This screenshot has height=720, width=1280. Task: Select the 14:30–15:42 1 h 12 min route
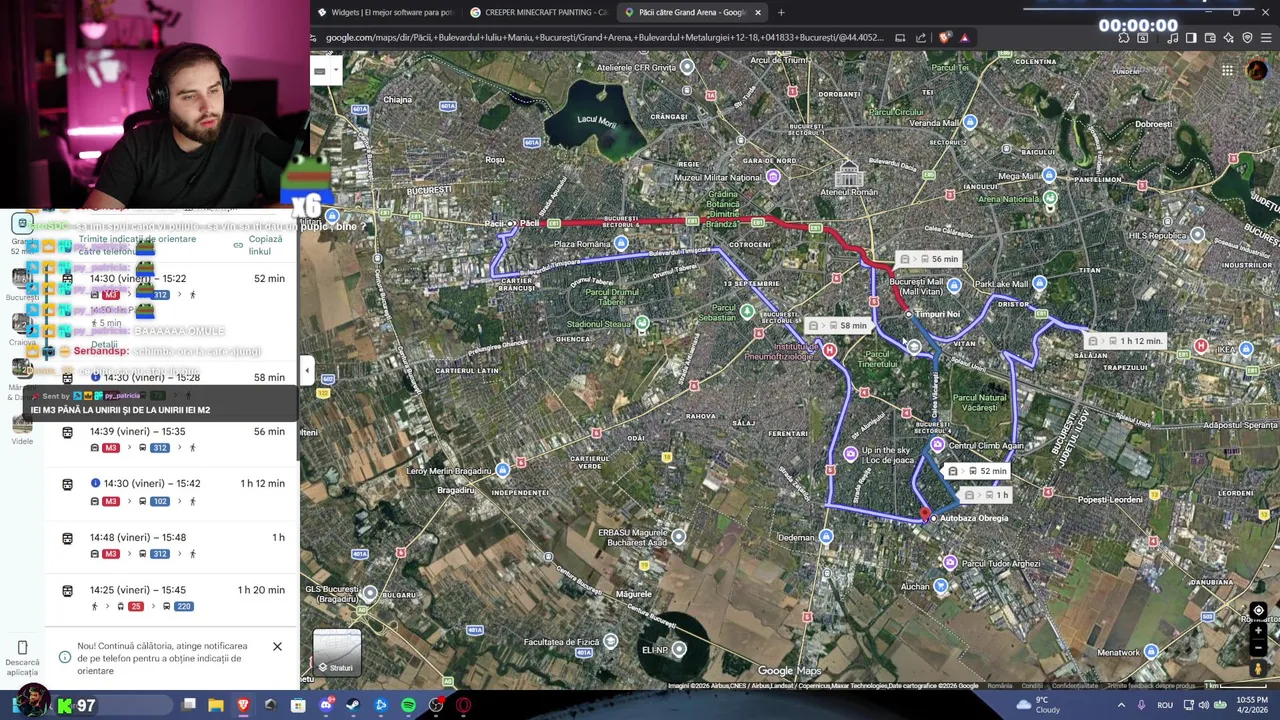tap(172, 492)
